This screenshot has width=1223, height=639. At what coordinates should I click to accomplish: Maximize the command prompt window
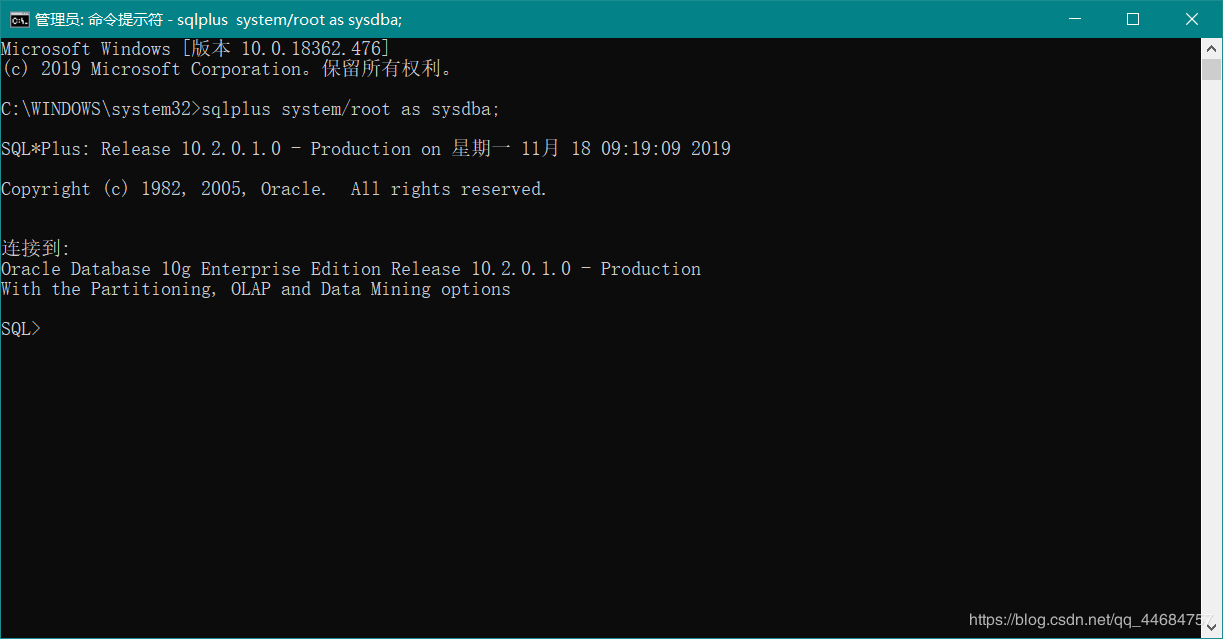[x=1133, y=19]
